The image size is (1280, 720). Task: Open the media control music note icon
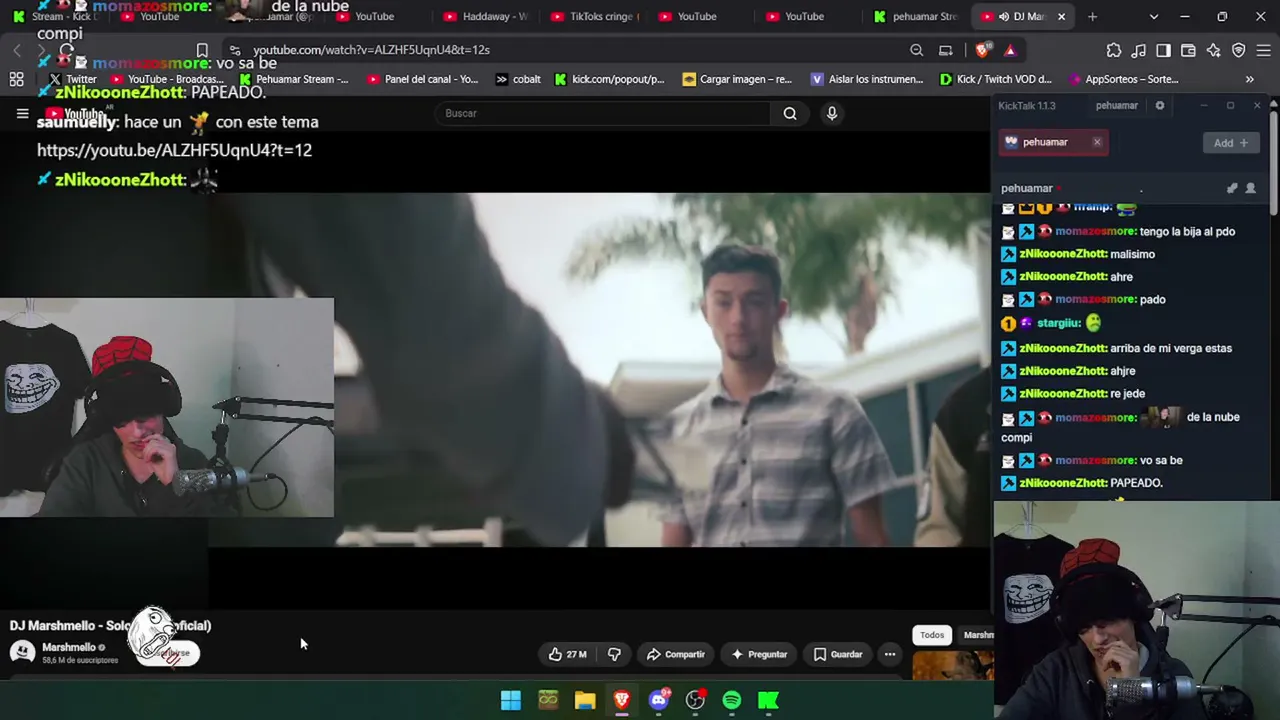pyautogui.click(x=1139, y=50)
